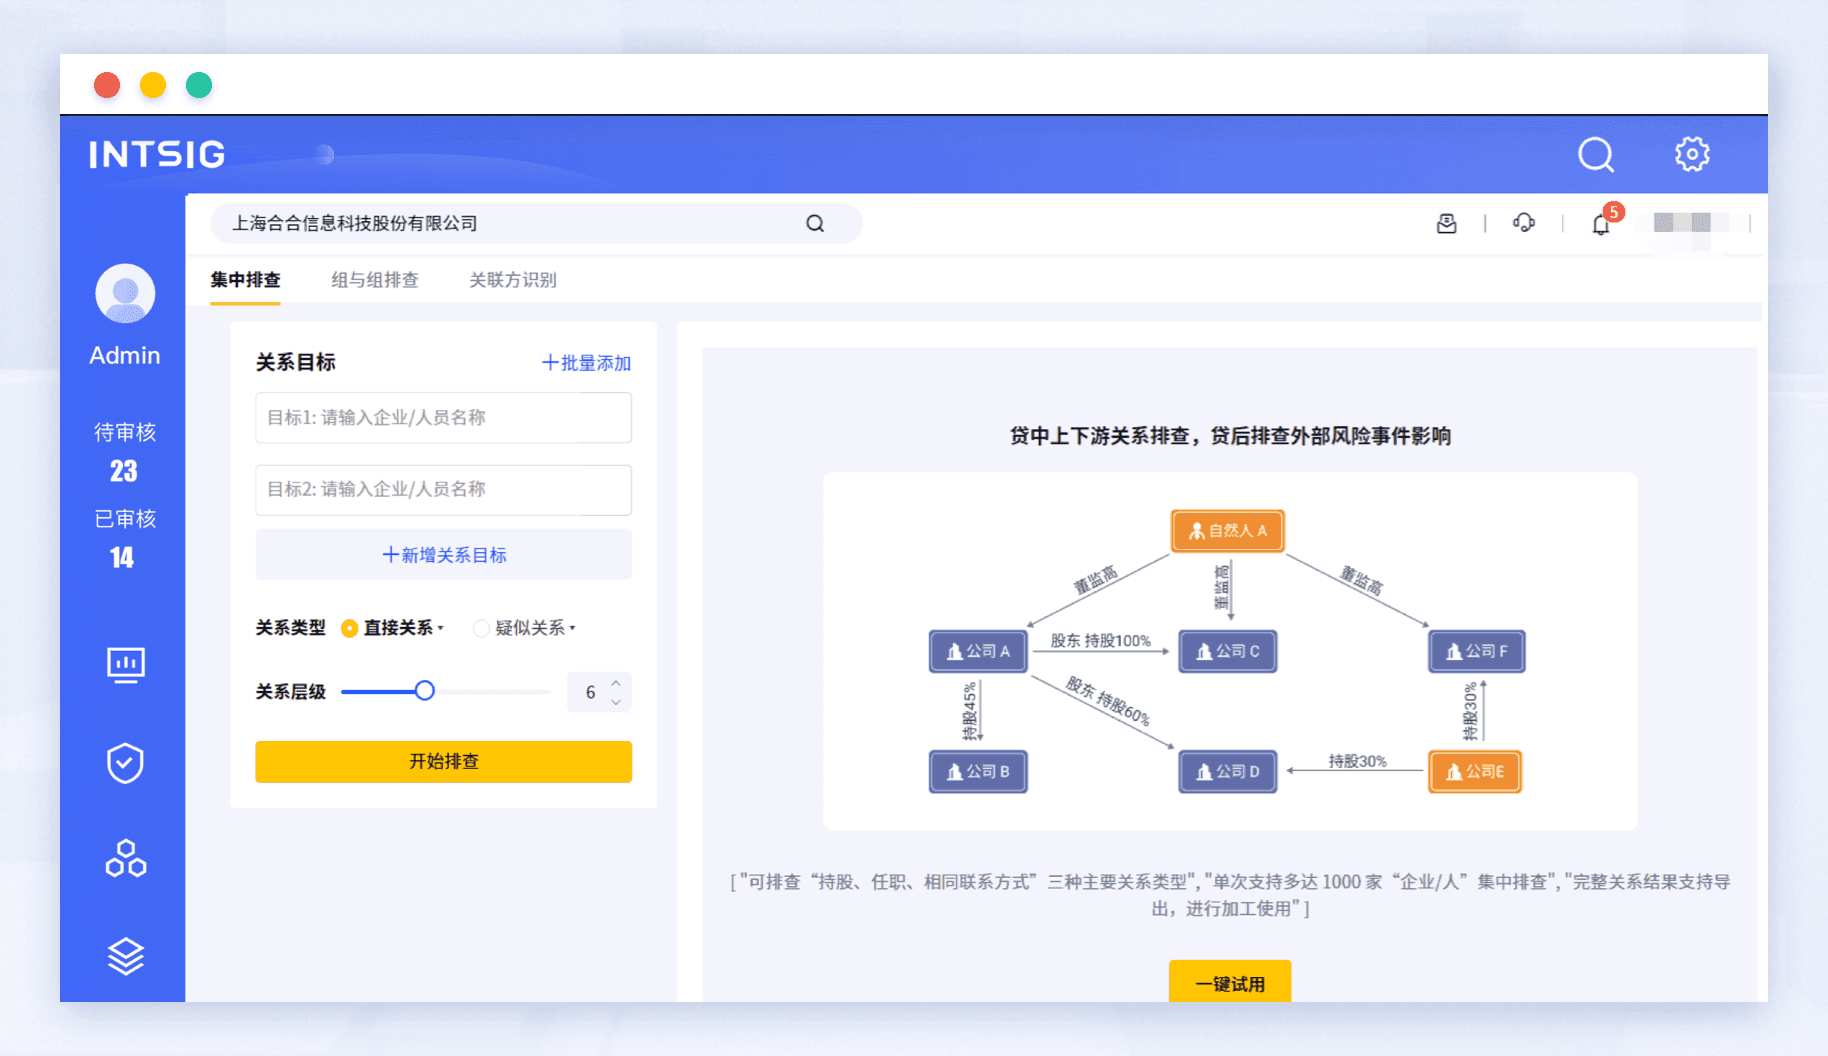Viewport: 1828px width, 1056px height.
Task: Select the 直接关系 radio button
Action: pyautogui.click(x=349, y=628)
